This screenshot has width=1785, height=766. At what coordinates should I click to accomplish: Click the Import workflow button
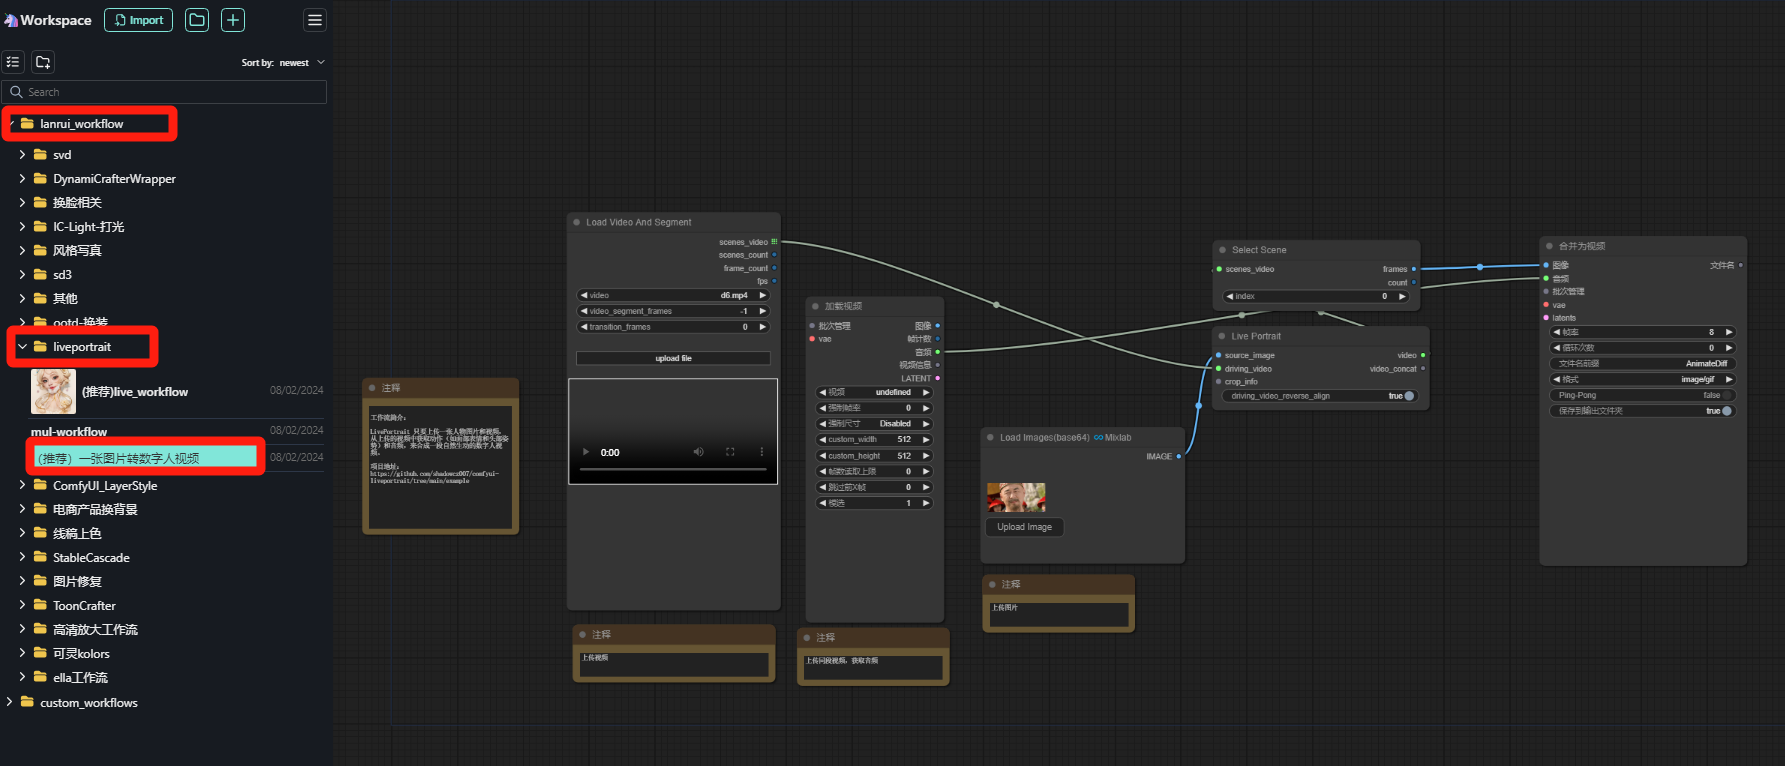pyautogui.click(x=138, y=20)
